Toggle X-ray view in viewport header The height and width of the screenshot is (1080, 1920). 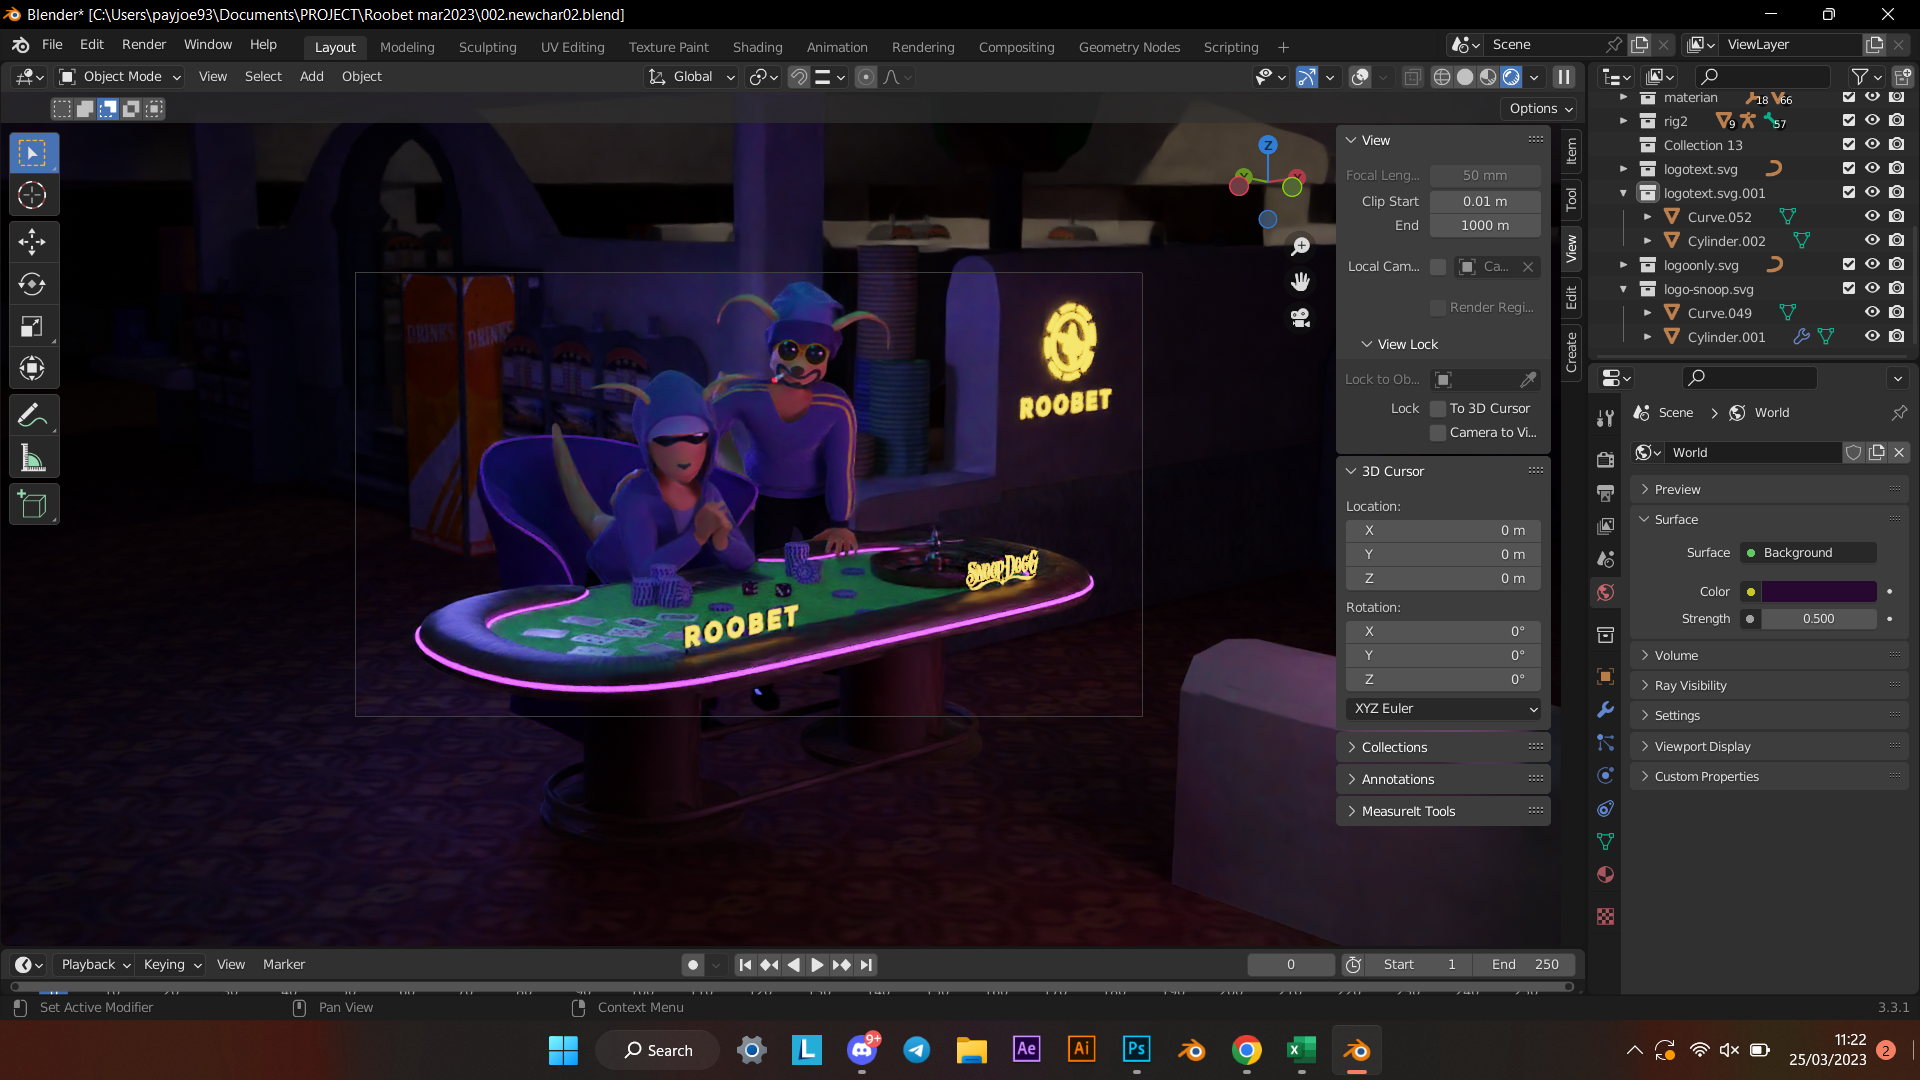[x=1412, y=77]
